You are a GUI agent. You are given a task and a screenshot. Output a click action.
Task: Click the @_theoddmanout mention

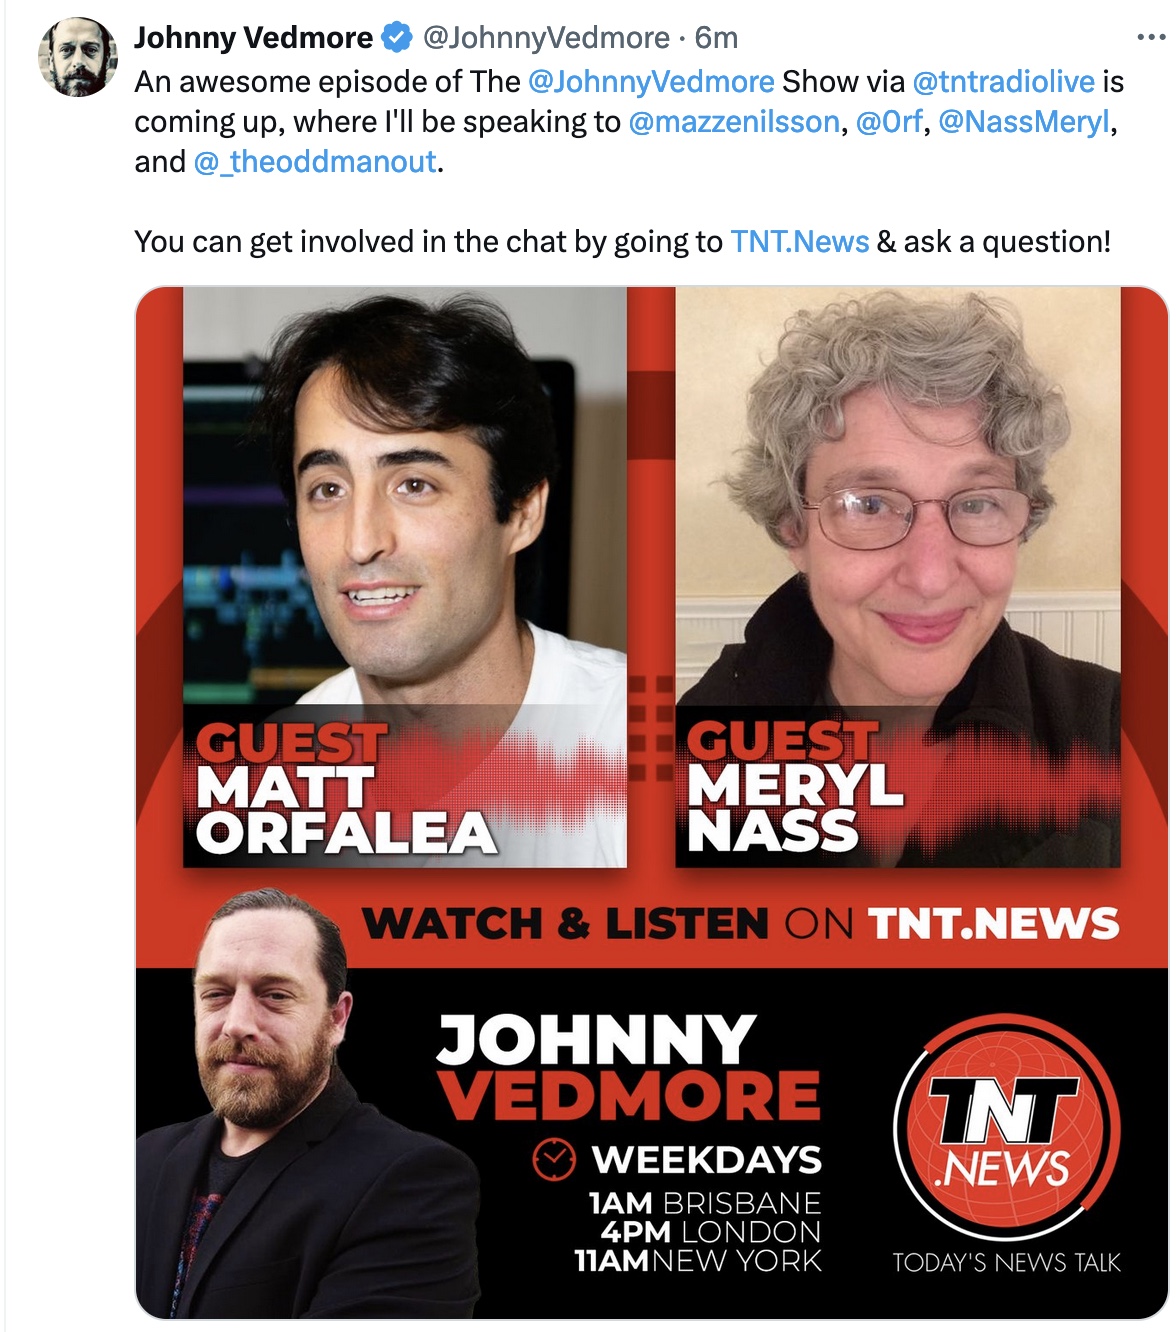(315, 161)
